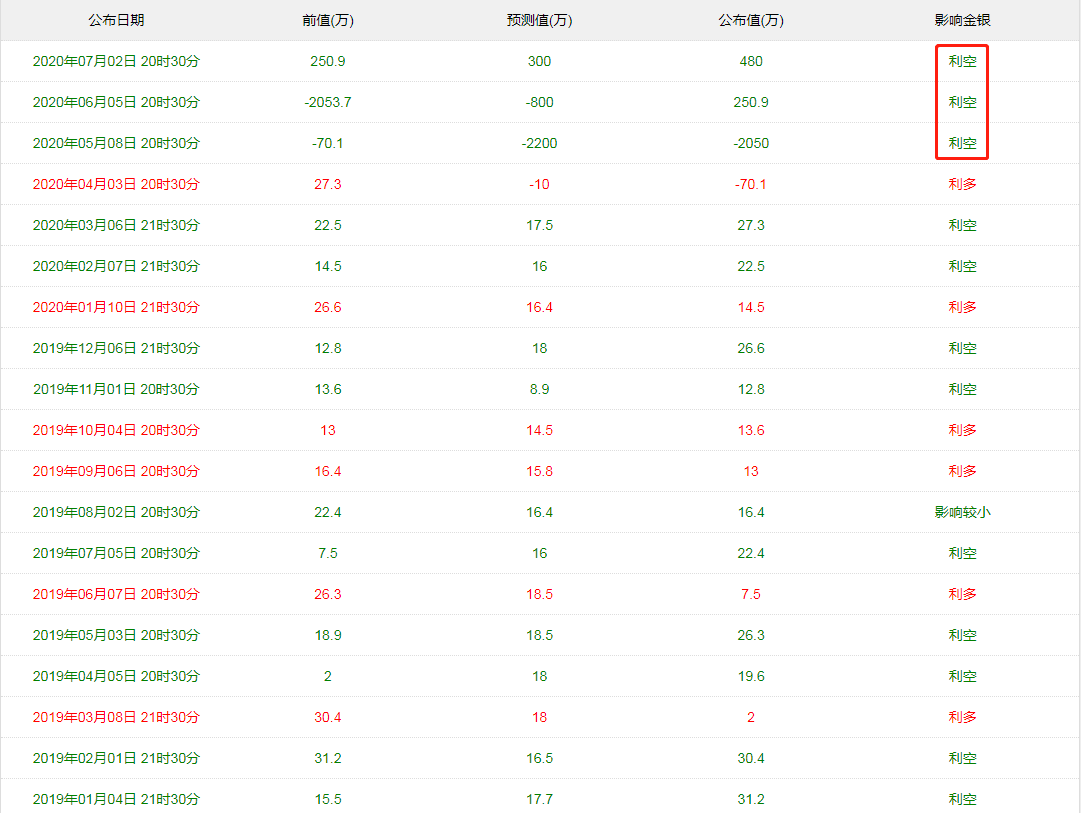
Task: Select date 2019年09月06日 20时30分
Action: (x=116, y=471)
